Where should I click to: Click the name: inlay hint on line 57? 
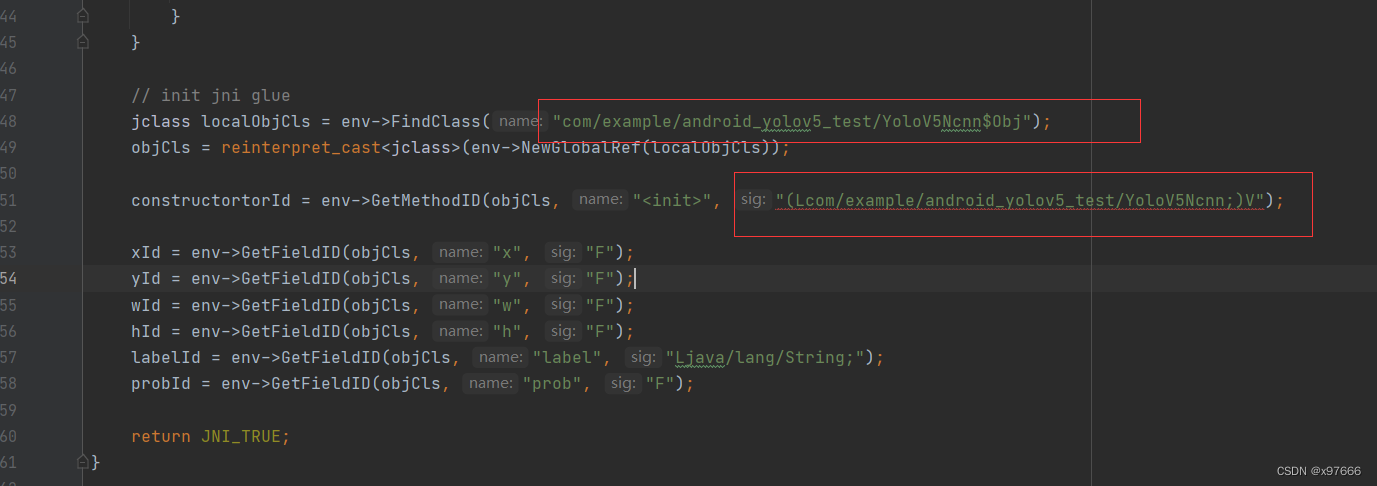(500, 357)
